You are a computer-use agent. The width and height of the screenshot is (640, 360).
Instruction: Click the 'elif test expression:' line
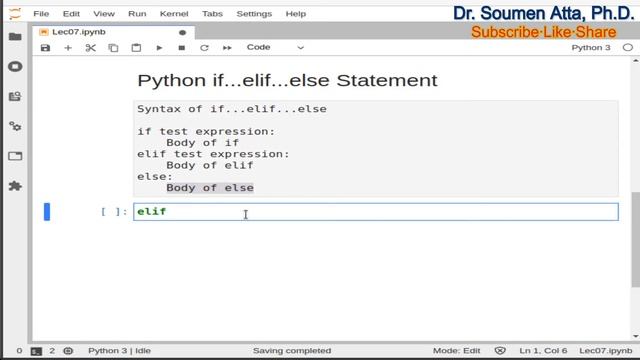coord(213,154)
